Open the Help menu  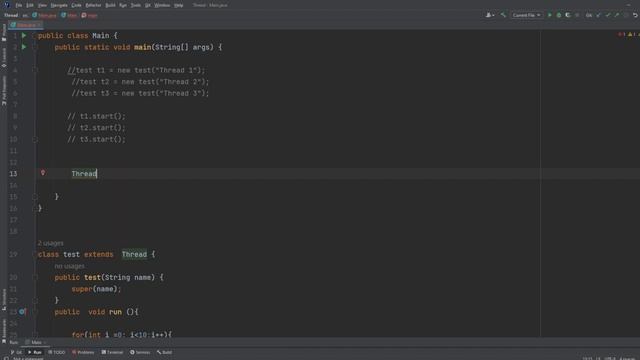[178, 5]
